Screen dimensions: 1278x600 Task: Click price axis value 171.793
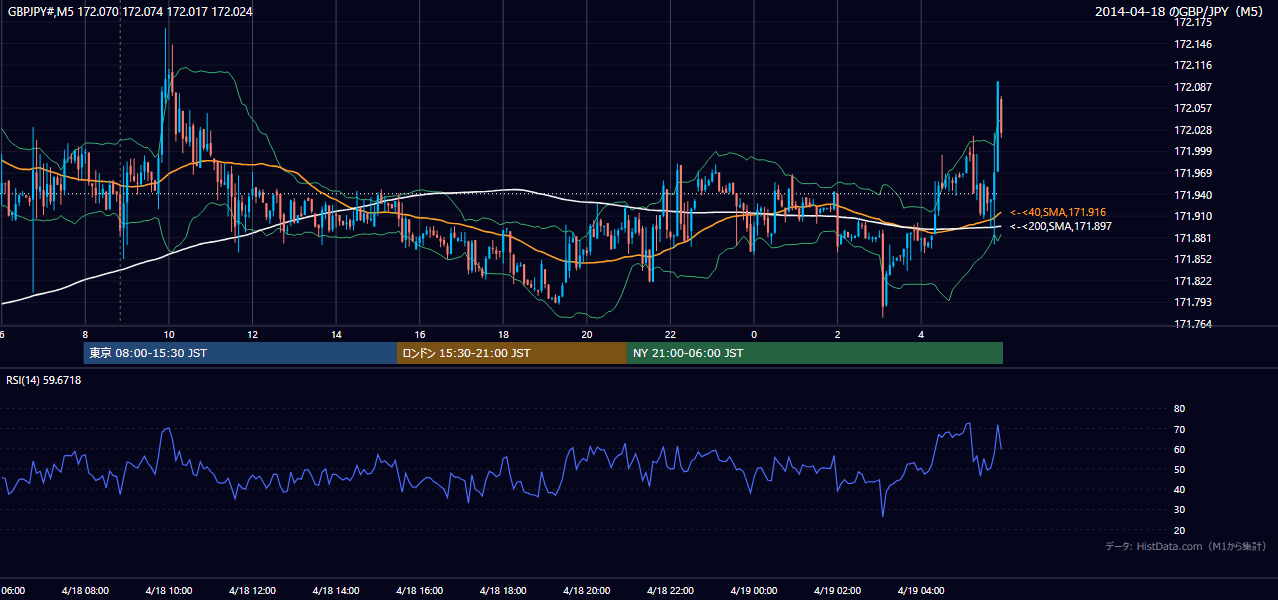1193,302
